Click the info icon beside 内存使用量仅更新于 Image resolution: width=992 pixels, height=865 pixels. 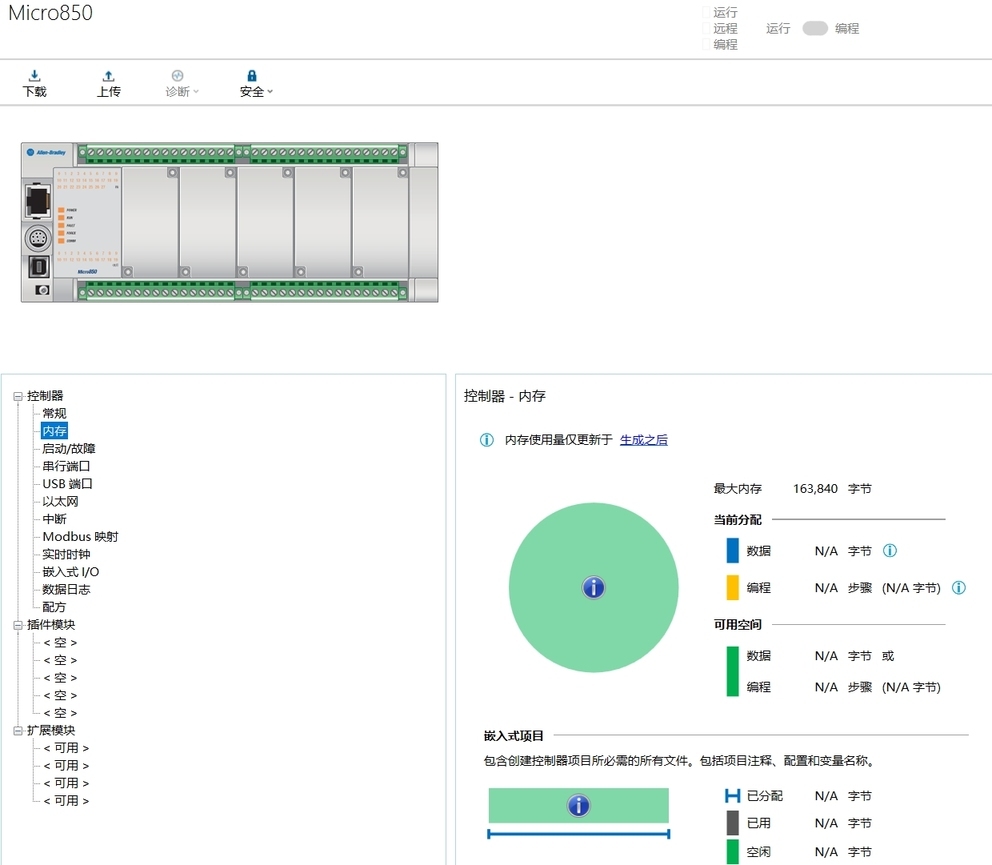coord(487,440)
